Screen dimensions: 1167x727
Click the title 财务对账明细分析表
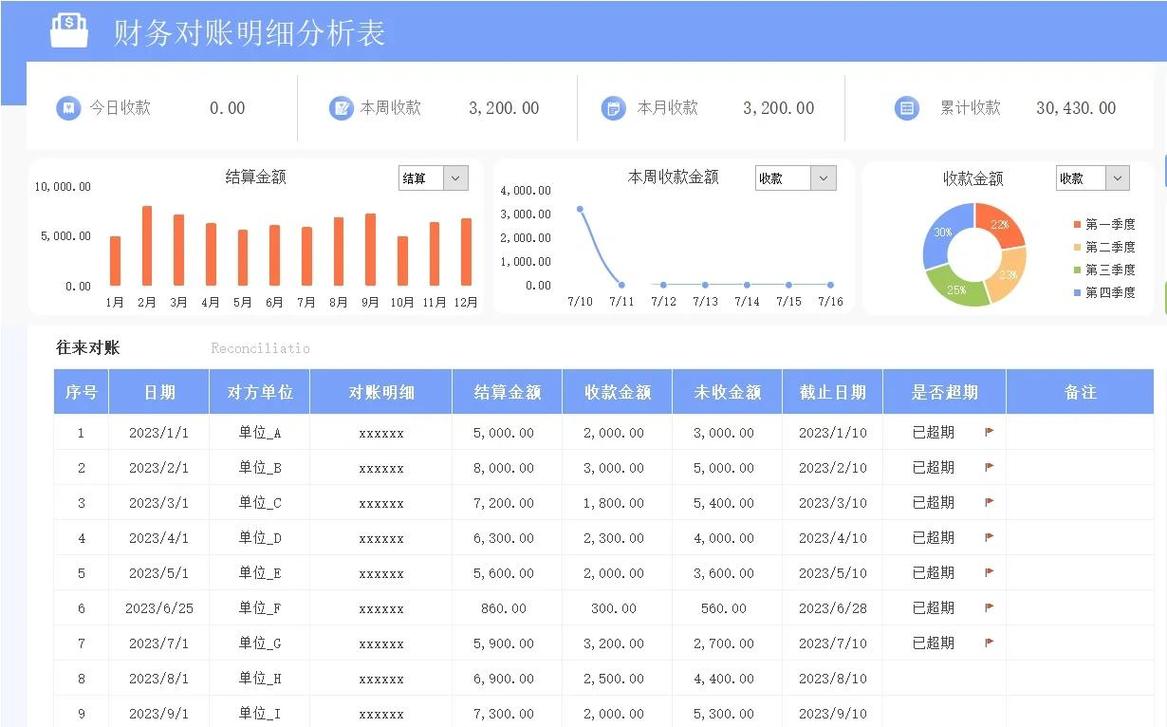pos(249,33)
